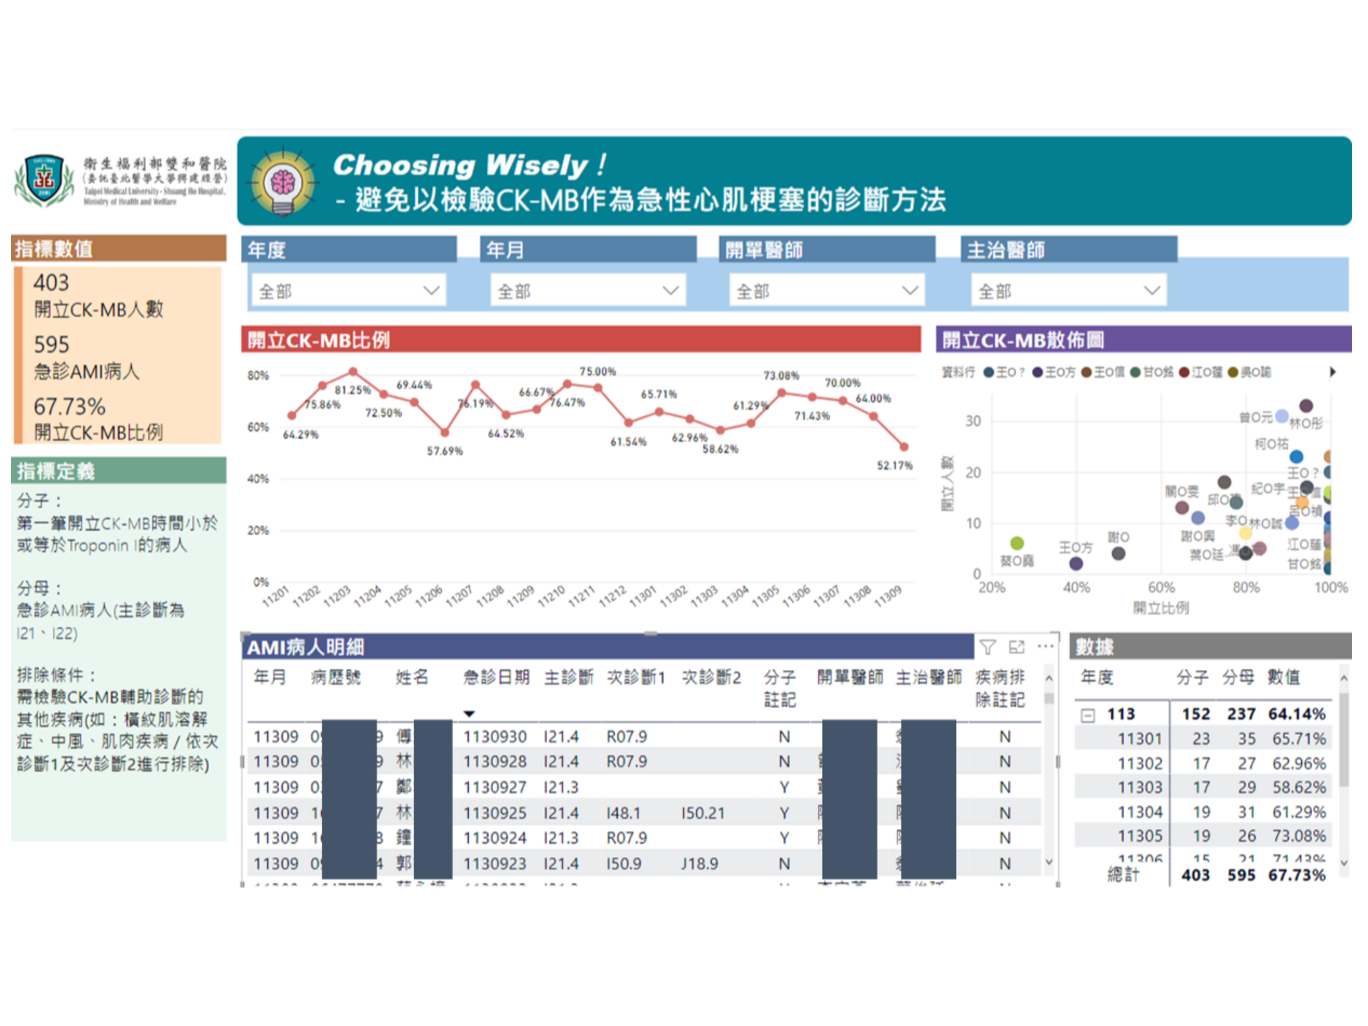Click scatter point labeled 蔡O鑫
The height and width of the screenshot is (1026, 1368).
tap(1017, 543)
